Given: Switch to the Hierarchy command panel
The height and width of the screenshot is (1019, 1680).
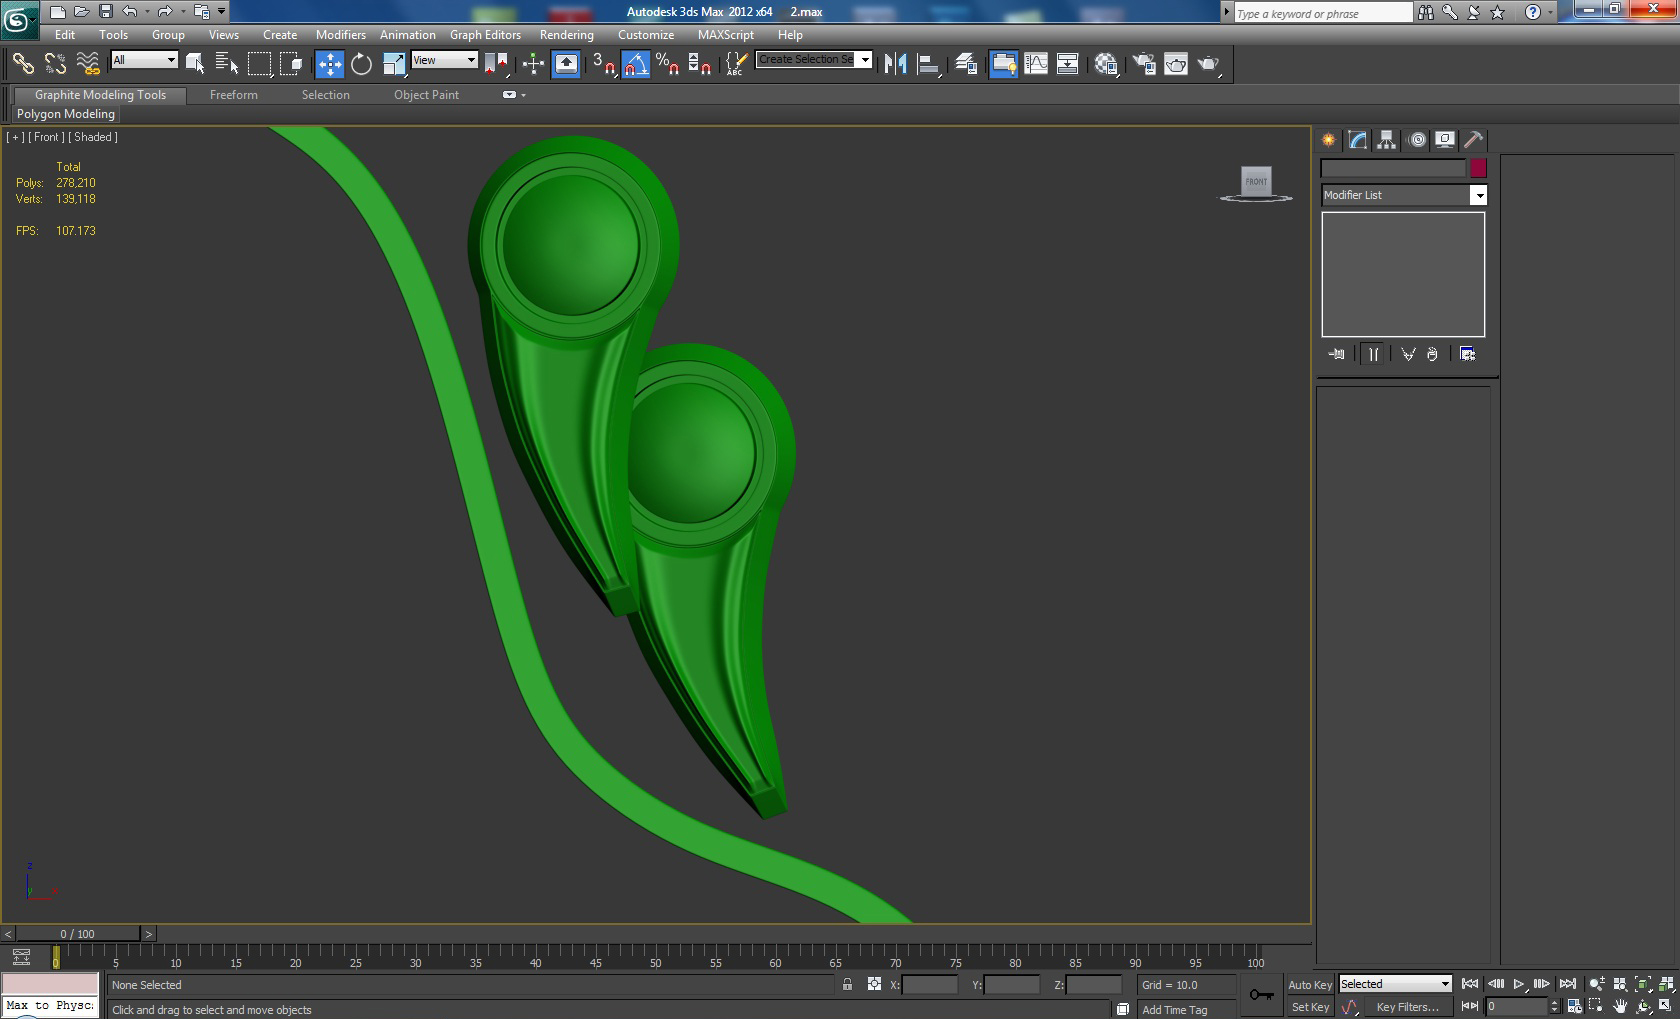Looking at the screenshot, I should (1386, 140).
